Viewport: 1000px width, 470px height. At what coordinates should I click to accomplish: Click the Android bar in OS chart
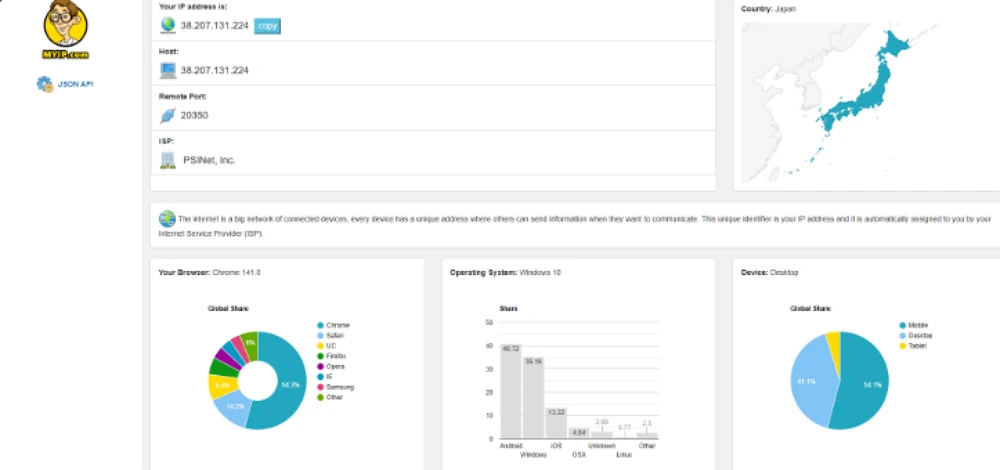(x=510, y=392)
